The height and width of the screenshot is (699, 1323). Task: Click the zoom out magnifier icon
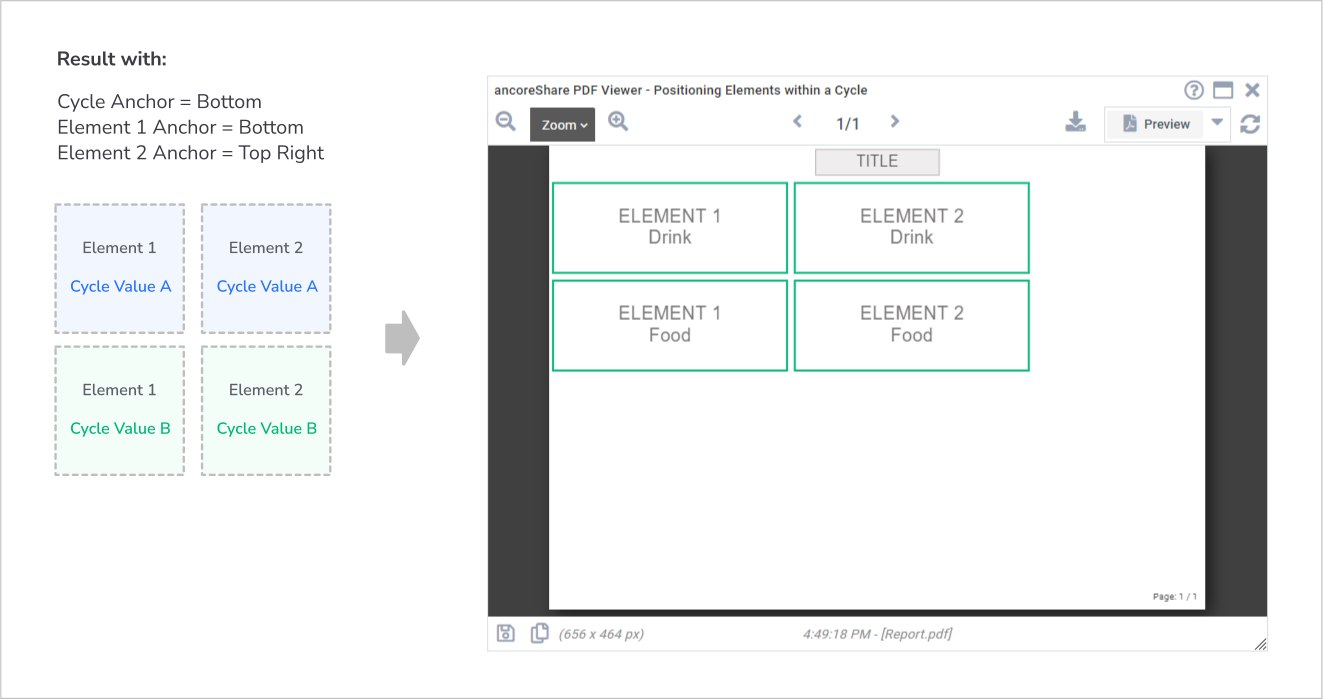tap(506, 122)
